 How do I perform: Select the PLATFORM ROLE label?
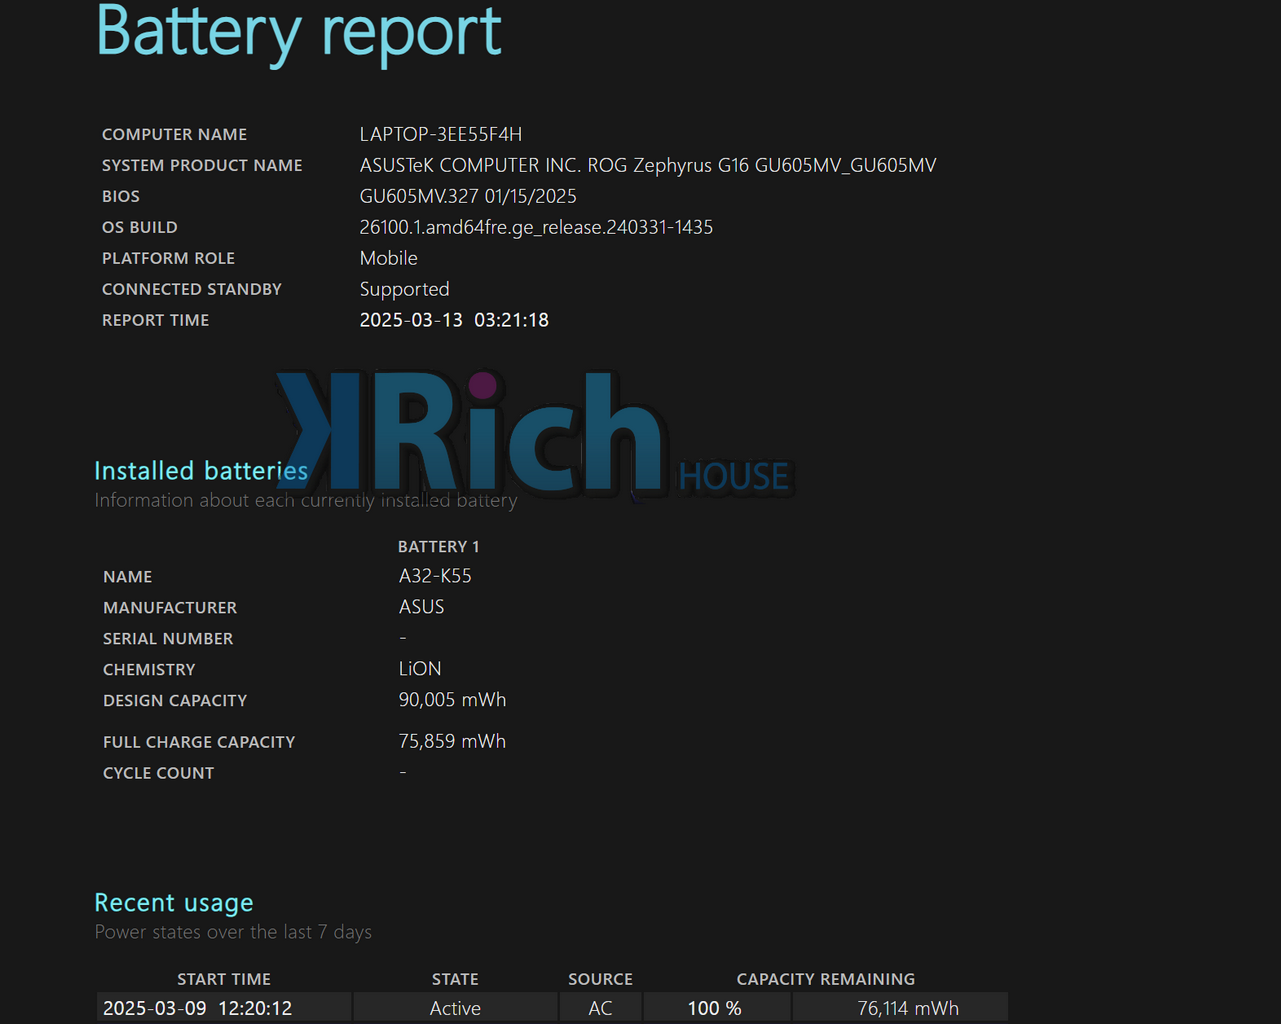coord(168,258)
